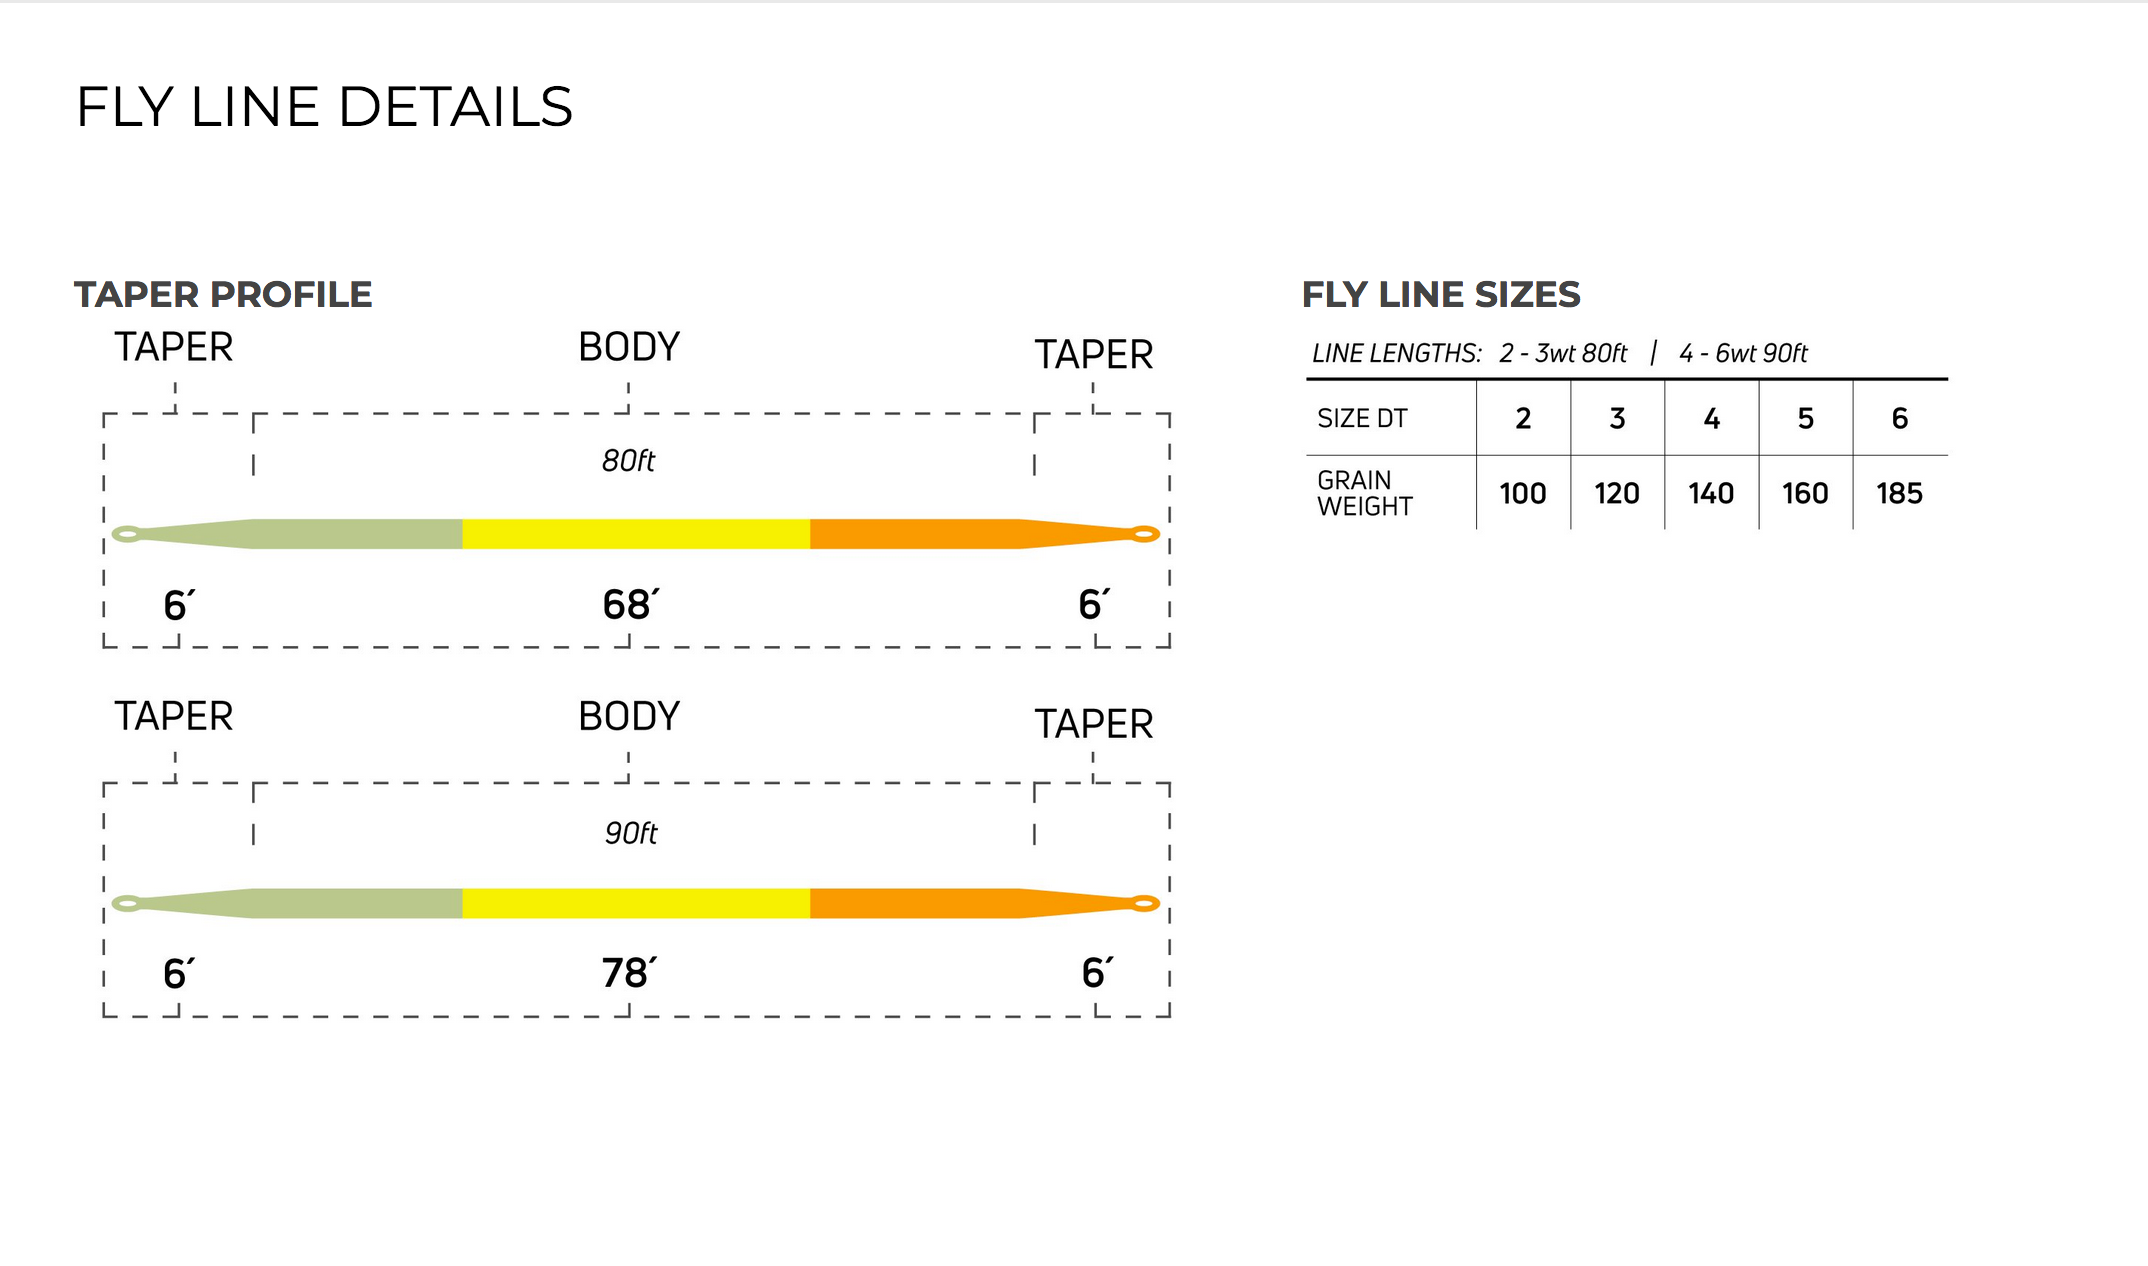Click the SIZE DT row header

click(x=1362, y=419)
